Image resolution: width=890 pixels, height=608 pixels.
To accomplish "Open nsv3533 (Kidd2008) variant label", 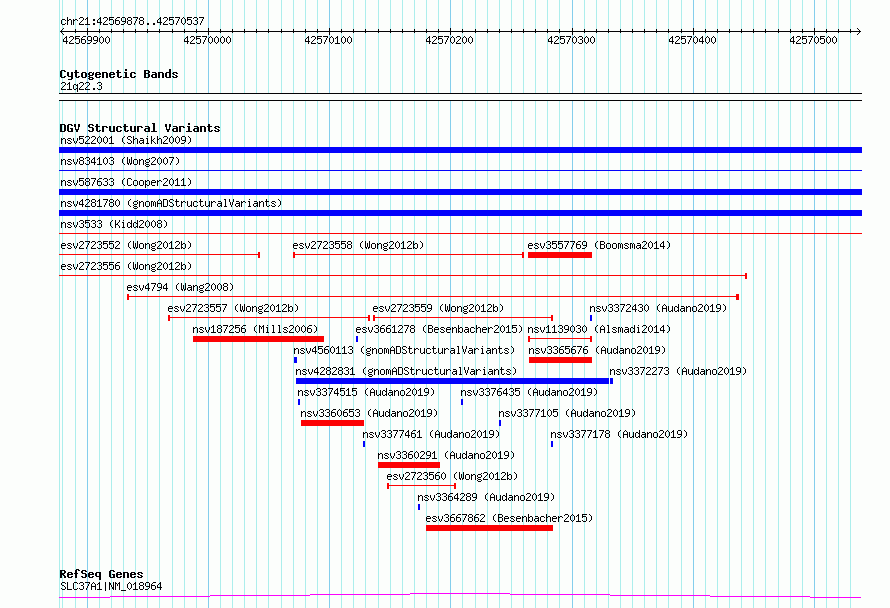I will pos(114,224).
